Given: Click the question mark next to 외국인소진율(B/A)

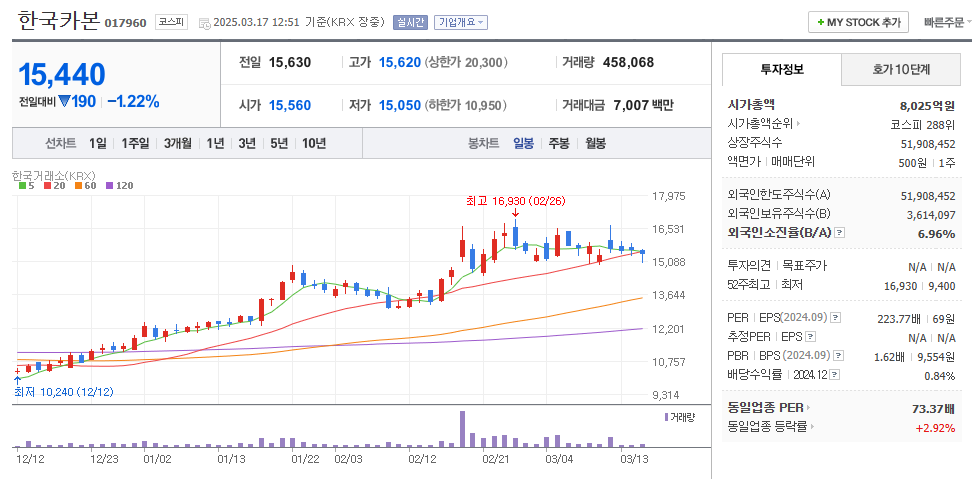Looking at the screenshot, I should click(x=840, y=233).
